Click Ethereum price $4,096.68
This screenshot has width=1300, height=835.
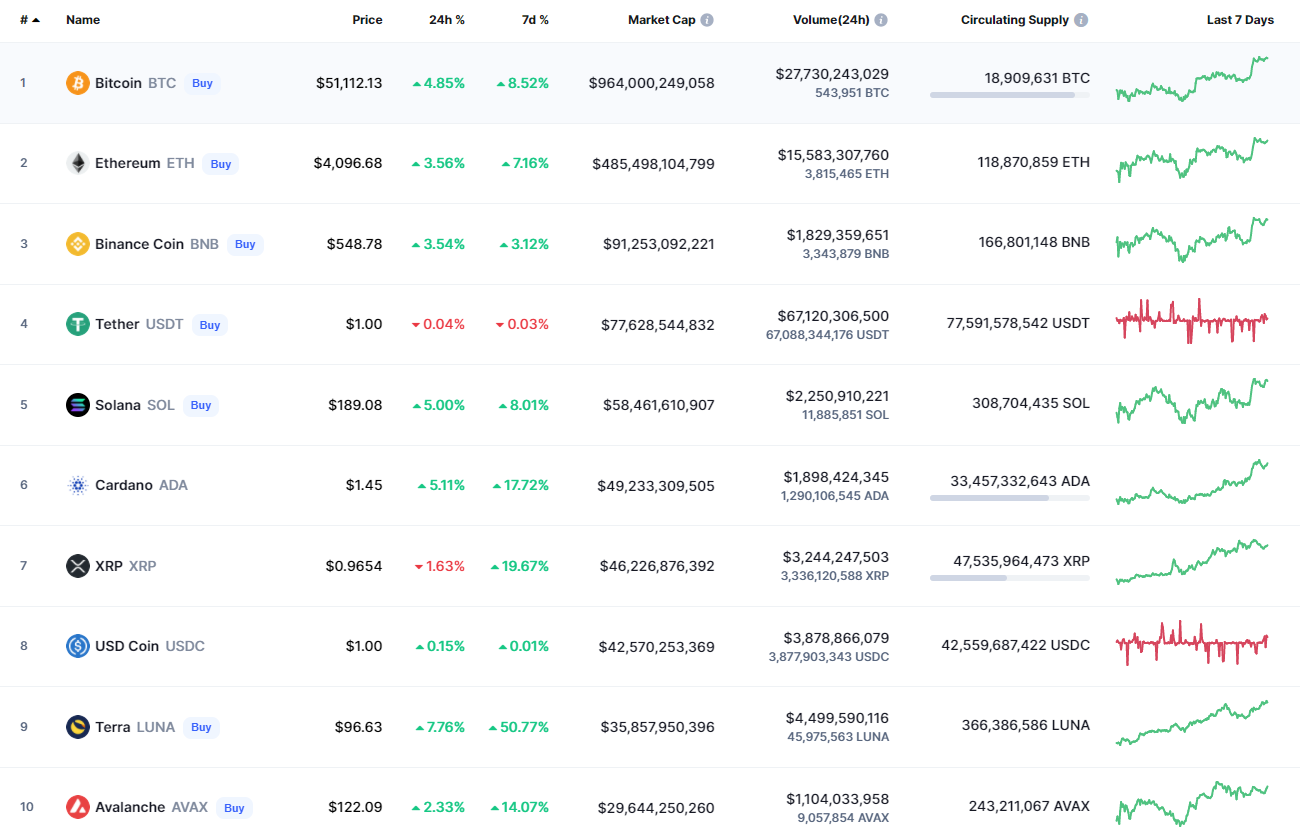click(x=346, y=163)
